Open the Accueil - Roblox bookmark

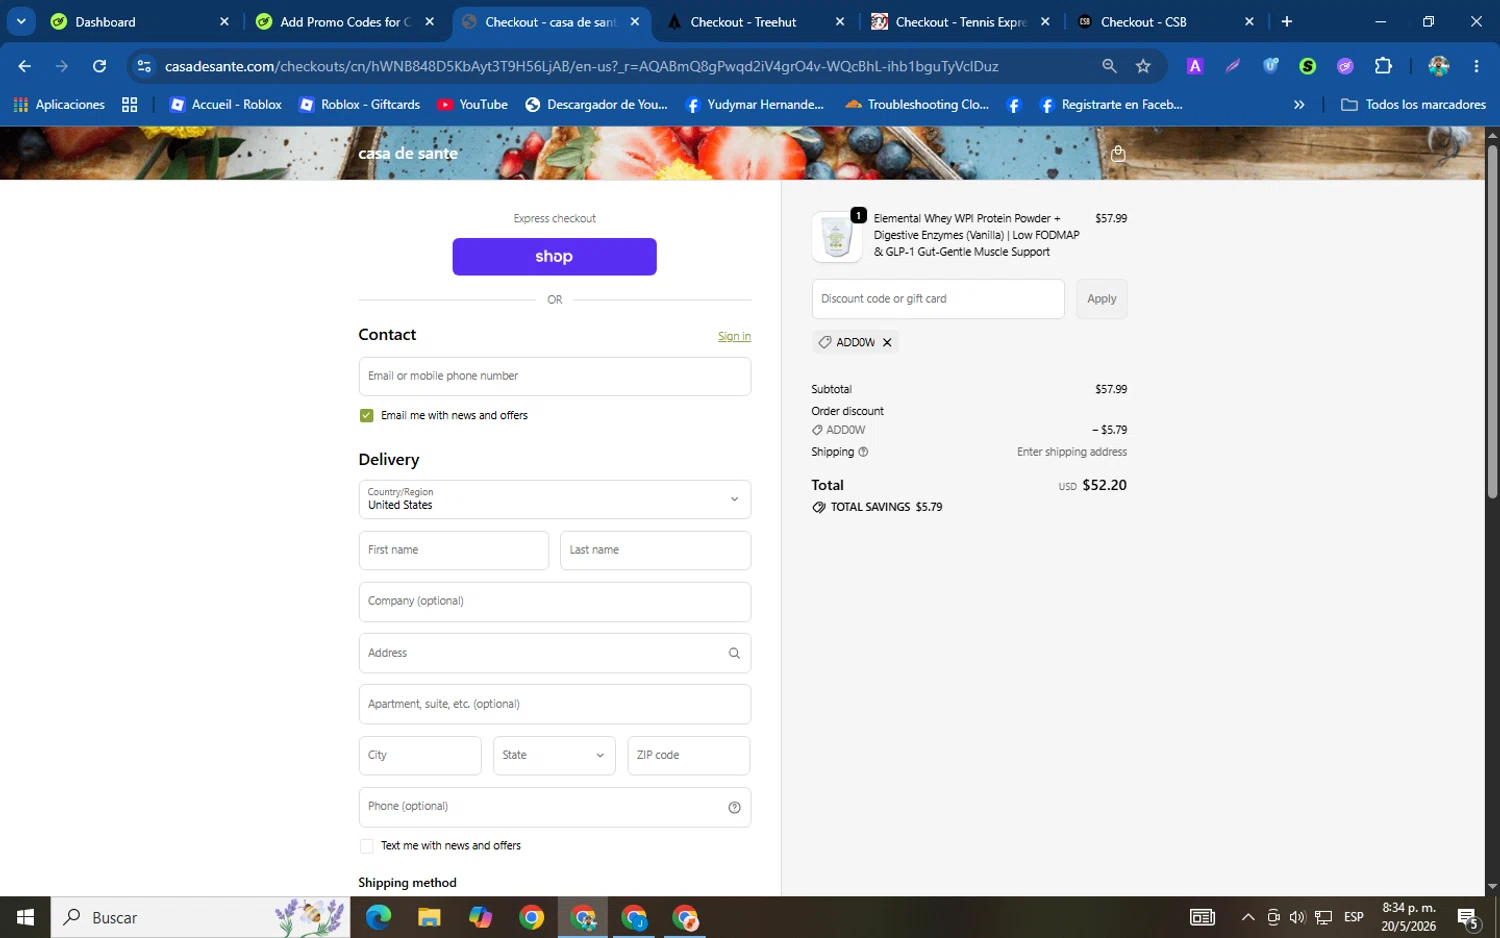[x=225, y=104]
